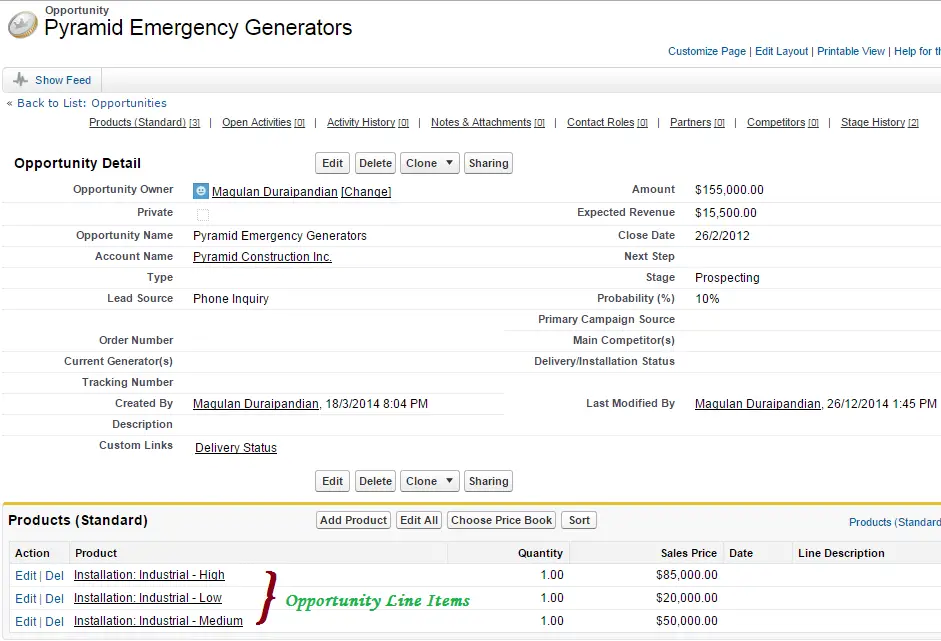Click the Line Description column header
Viewport: 941px width, 641px height.
coord(841,553)
